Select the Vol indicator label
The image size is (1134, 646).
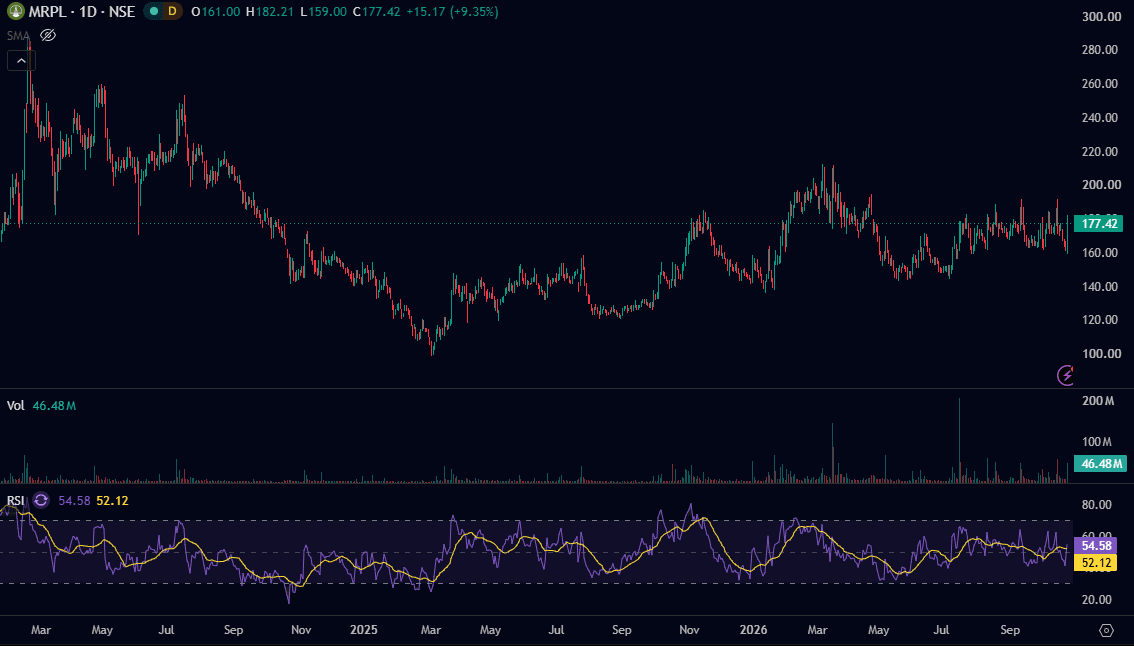click(16, 406)
